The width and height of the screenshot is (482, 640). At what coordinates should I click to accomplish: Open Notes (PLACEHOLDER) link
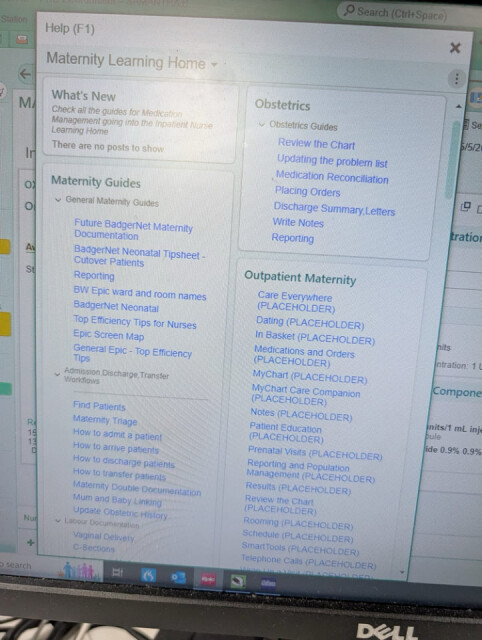click(301, 414)
